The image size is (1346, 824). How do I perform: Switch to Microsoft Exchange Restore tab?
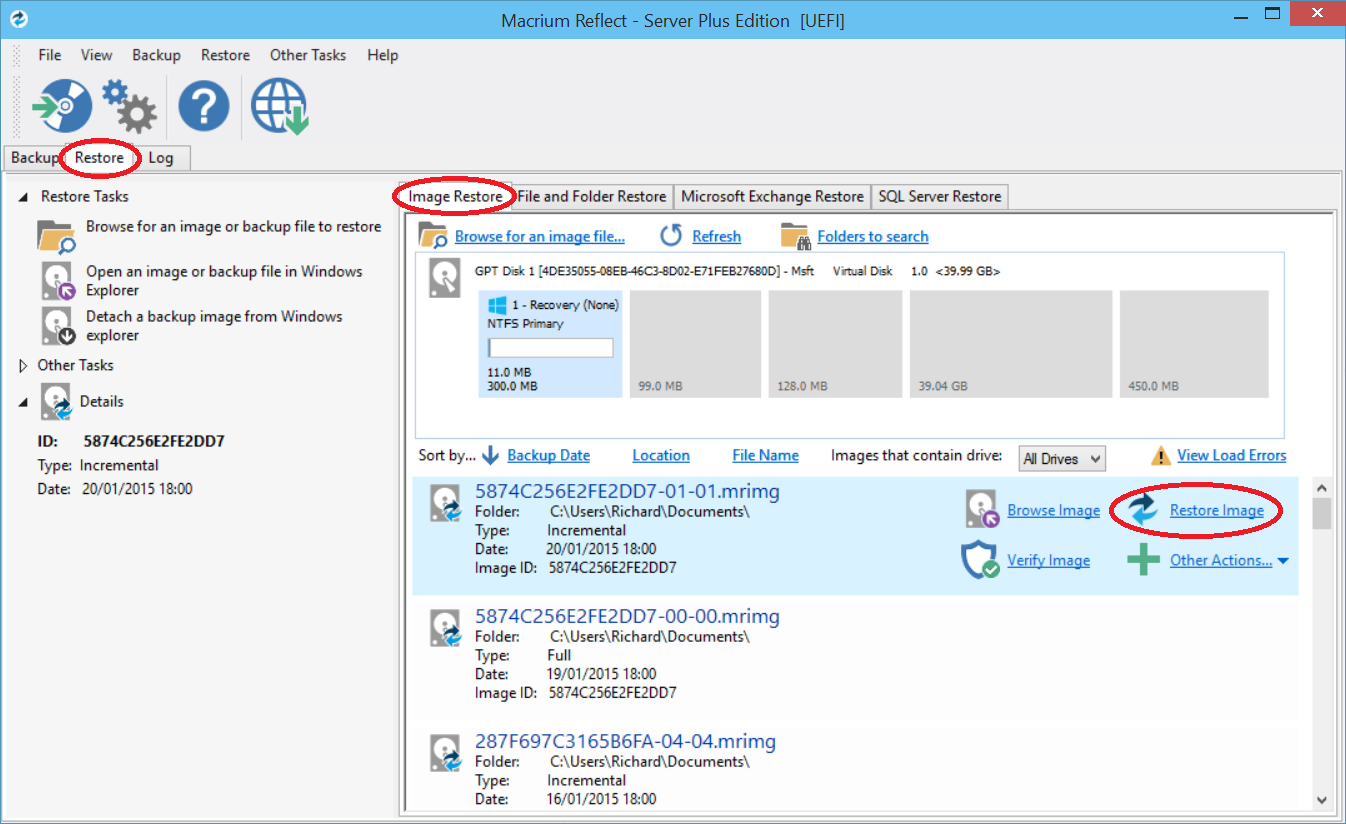[x=772, y=197]
